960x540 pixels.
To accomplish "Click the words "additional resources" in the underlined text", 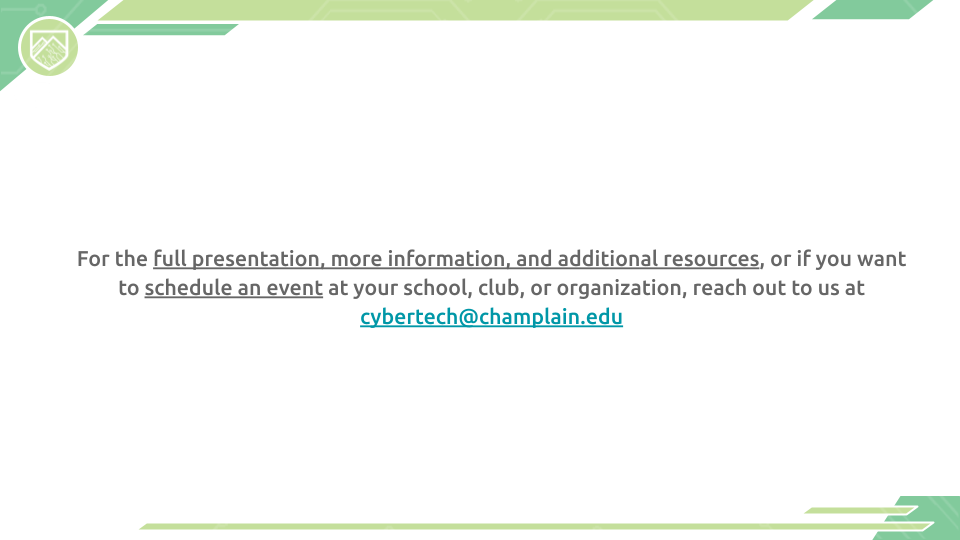I will (658, 259).
